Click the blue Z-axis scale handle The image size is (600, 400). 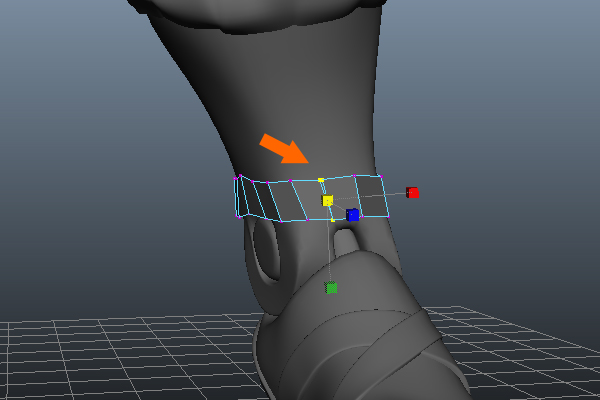pyautogui.click(x=352, y=215)
